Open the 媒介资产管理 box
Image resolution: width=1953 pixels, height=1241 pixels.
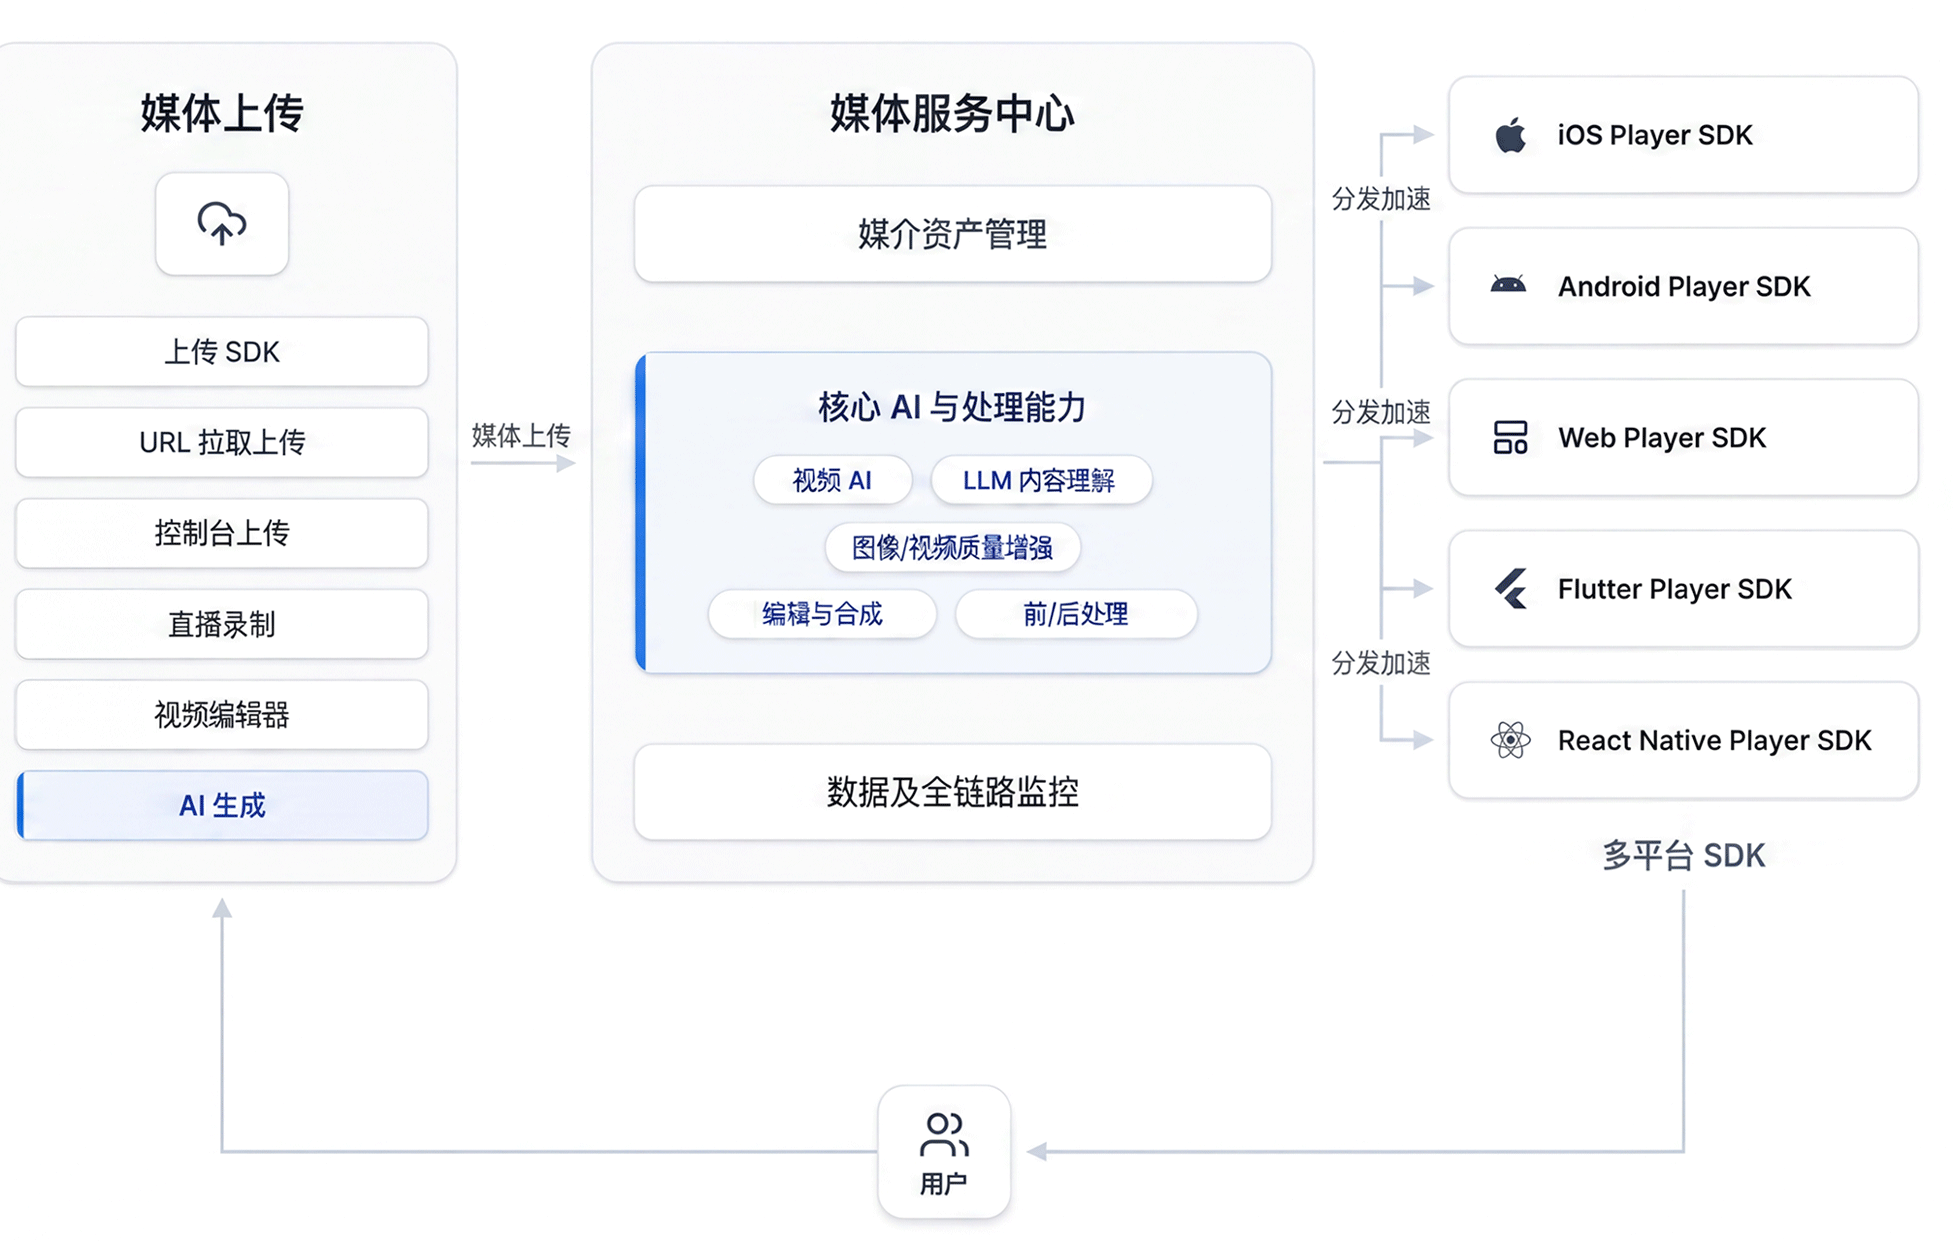coord(953,234)
